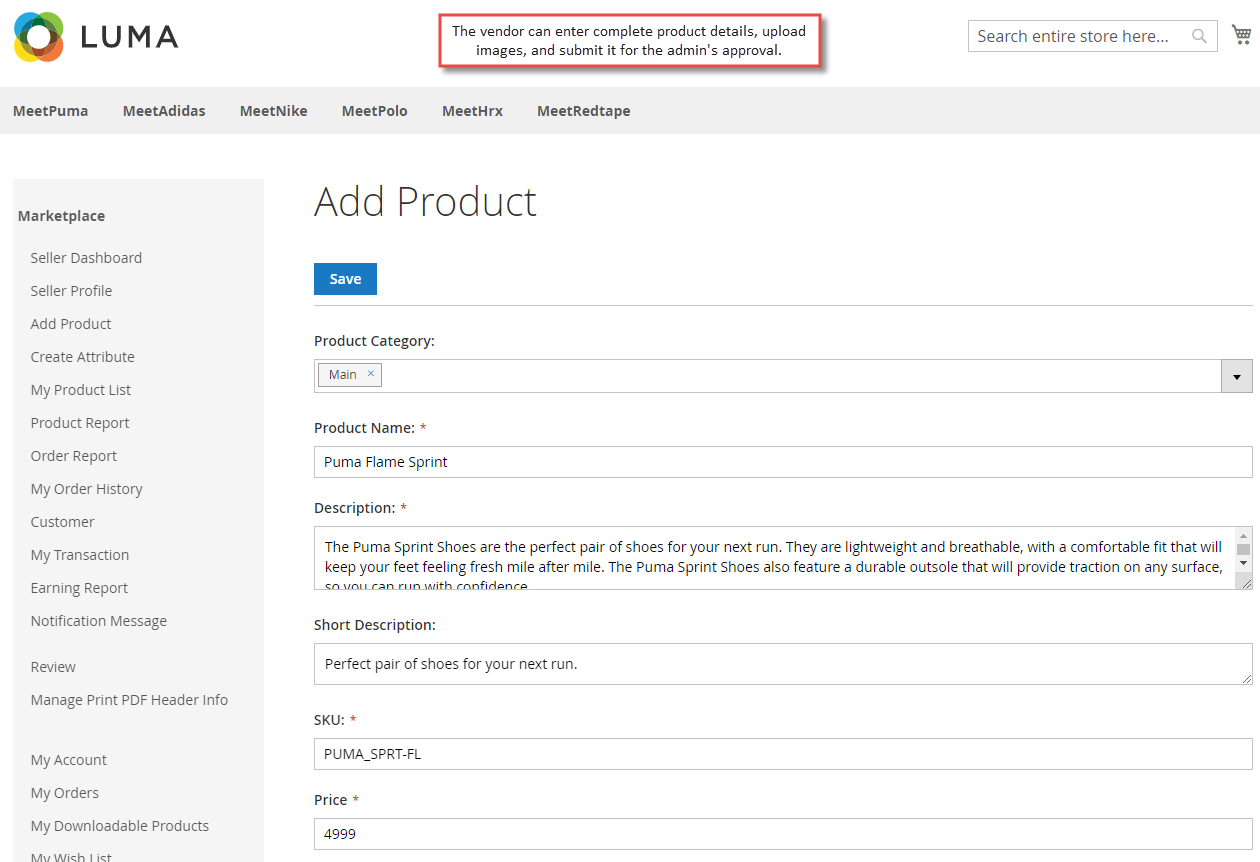Open the MeetHrx menu
This screenshot has height=862, width=1260.
[472, 111]
